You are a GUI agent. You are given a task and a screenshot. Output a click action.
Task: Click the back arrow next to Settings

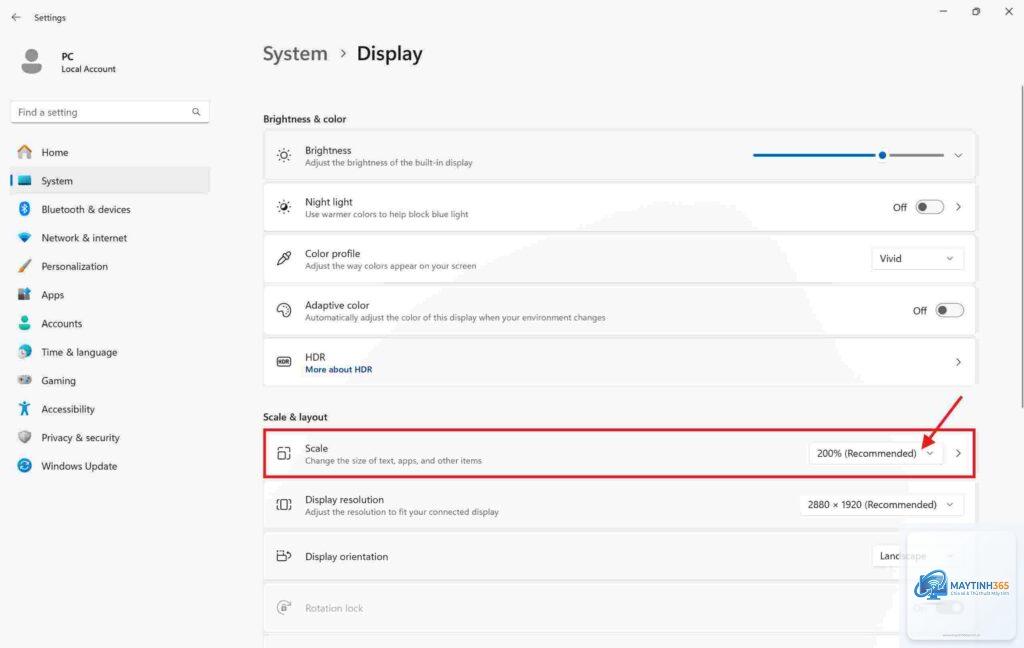coord(16,18)
